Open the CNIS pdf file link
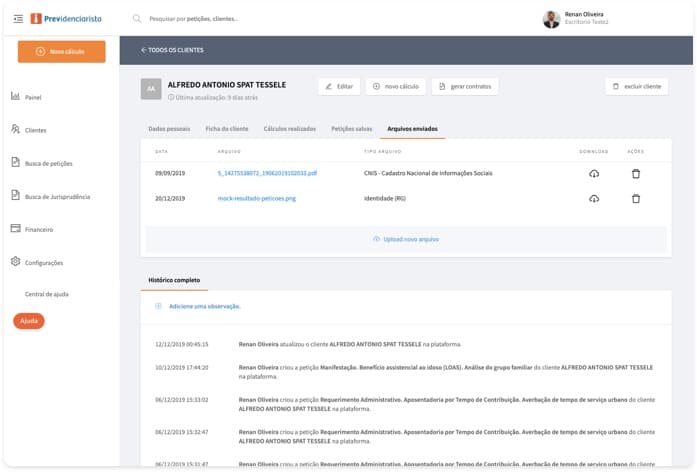 267,173
